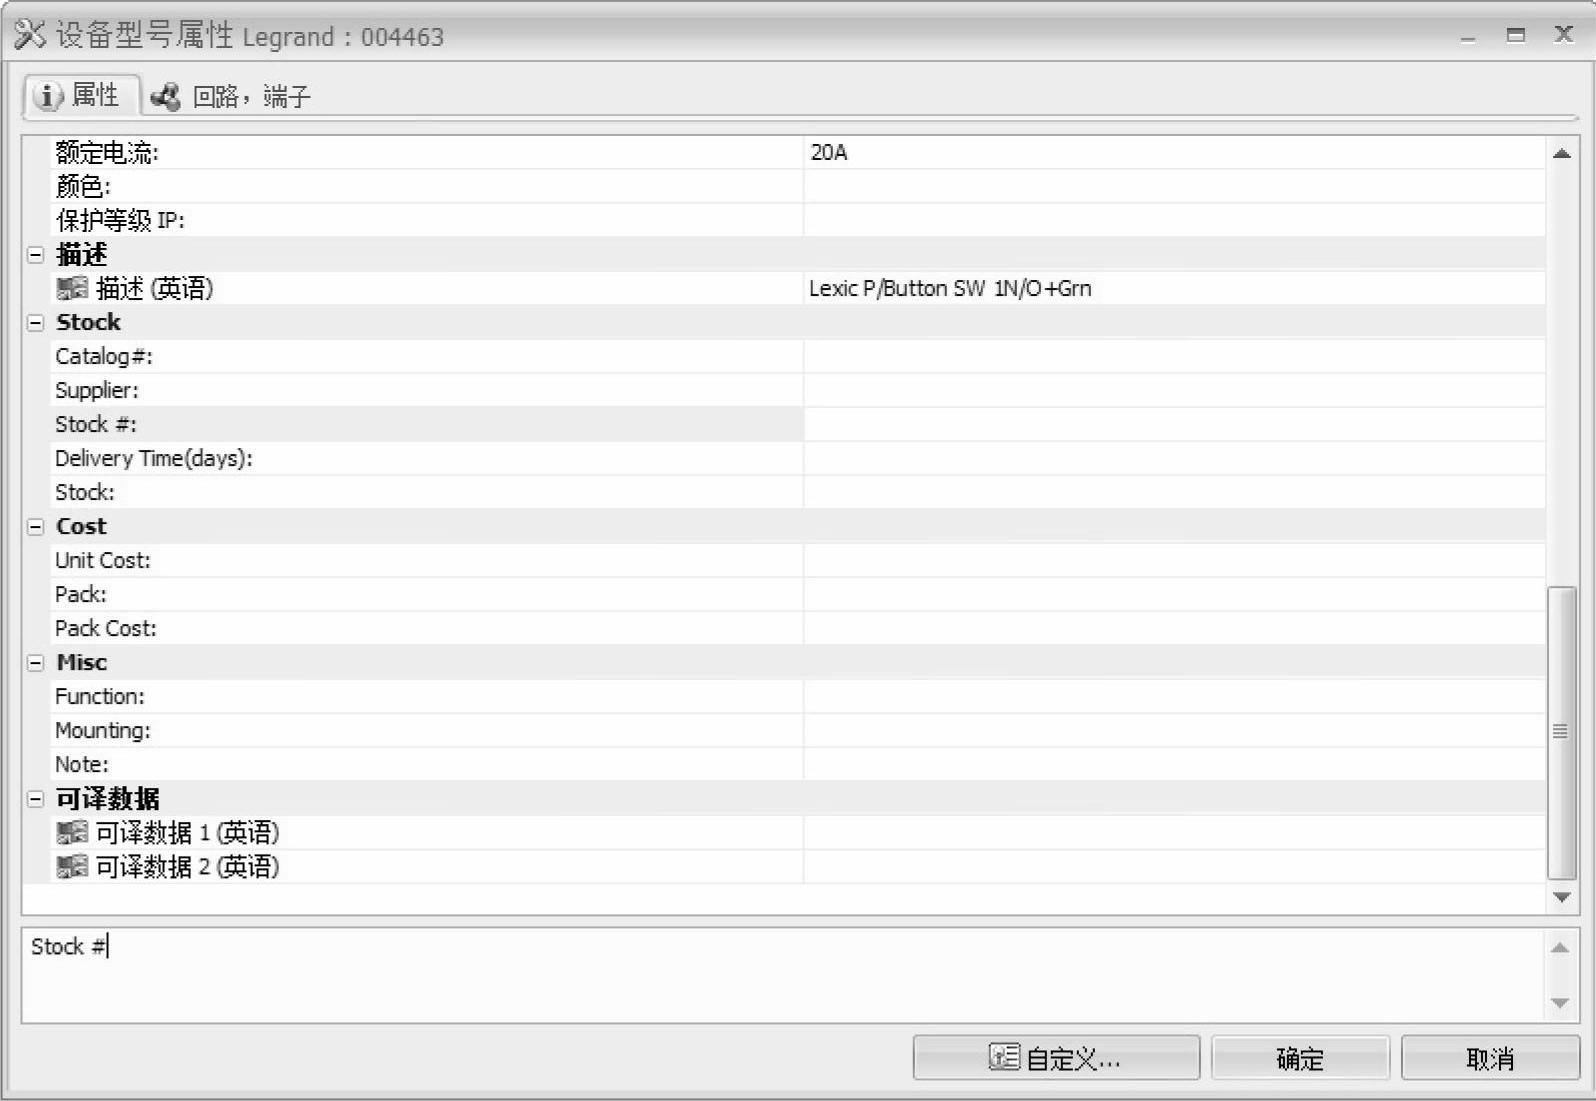Screen dimensions: 1596x1101
Task: Click the icon on the 自定义 button
Action: (x=1004, y=1057)
